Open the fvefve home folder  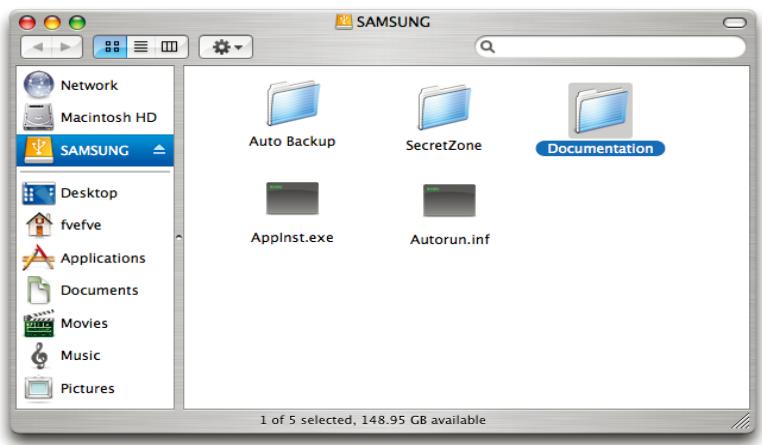click(x=95, y=225)
